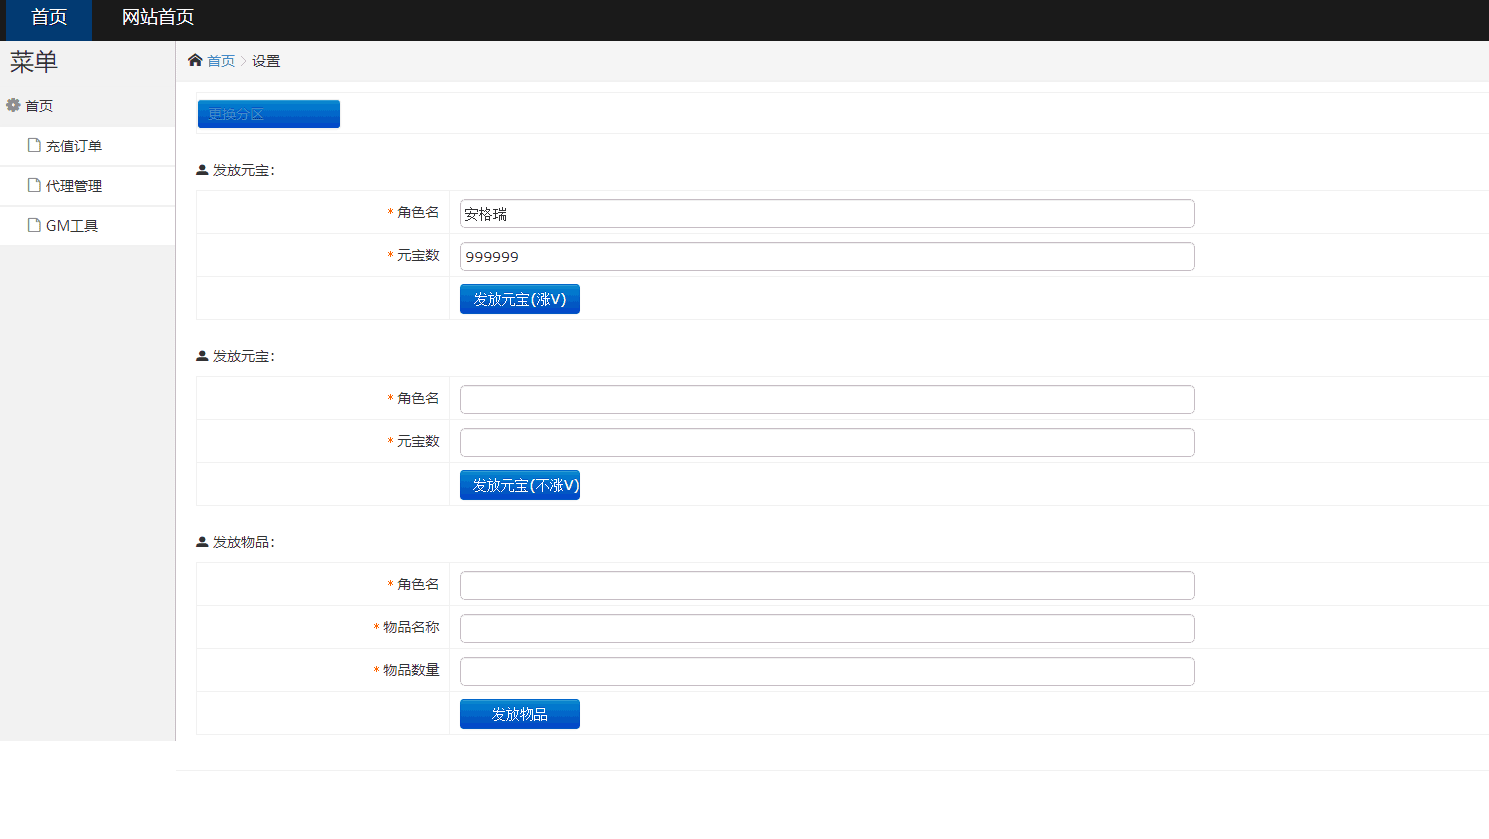Select GM工具 in the sidebar menu
Image resolution: width=1489 pixels, height=839 pixels.
pyautogui.click(x=71, y=226)
